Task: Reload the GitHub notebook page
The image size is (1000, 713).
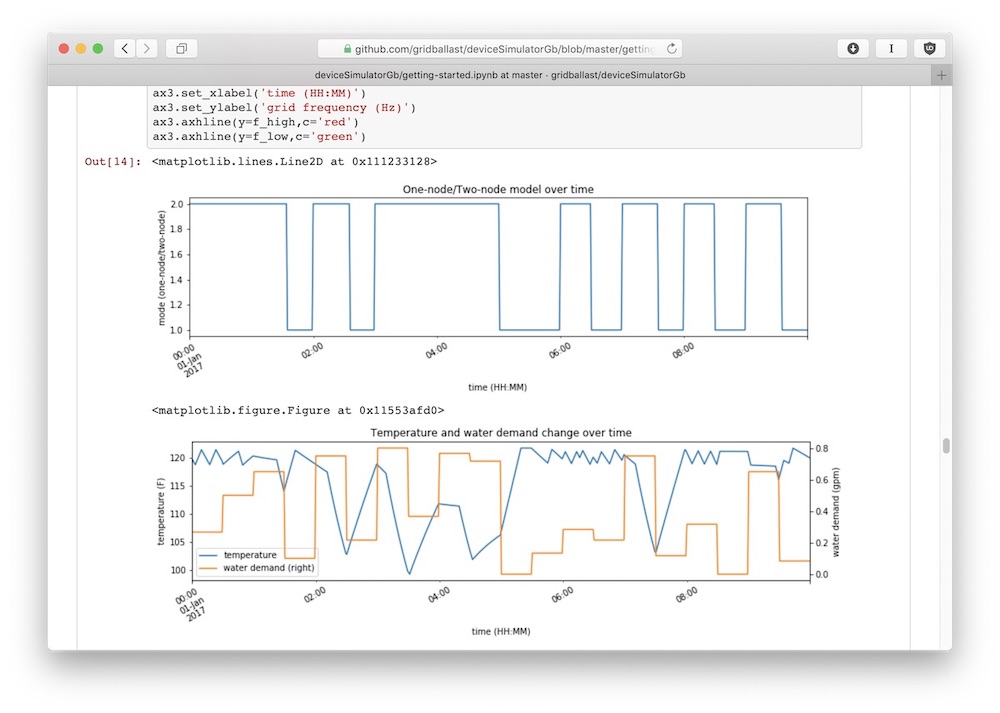Action: [672, 48]
